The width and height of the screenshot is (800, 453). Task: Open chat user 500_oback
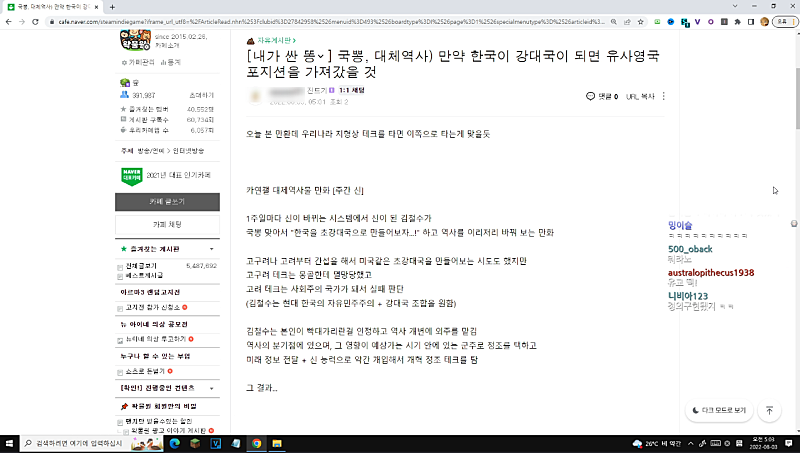tap(690, 249)
